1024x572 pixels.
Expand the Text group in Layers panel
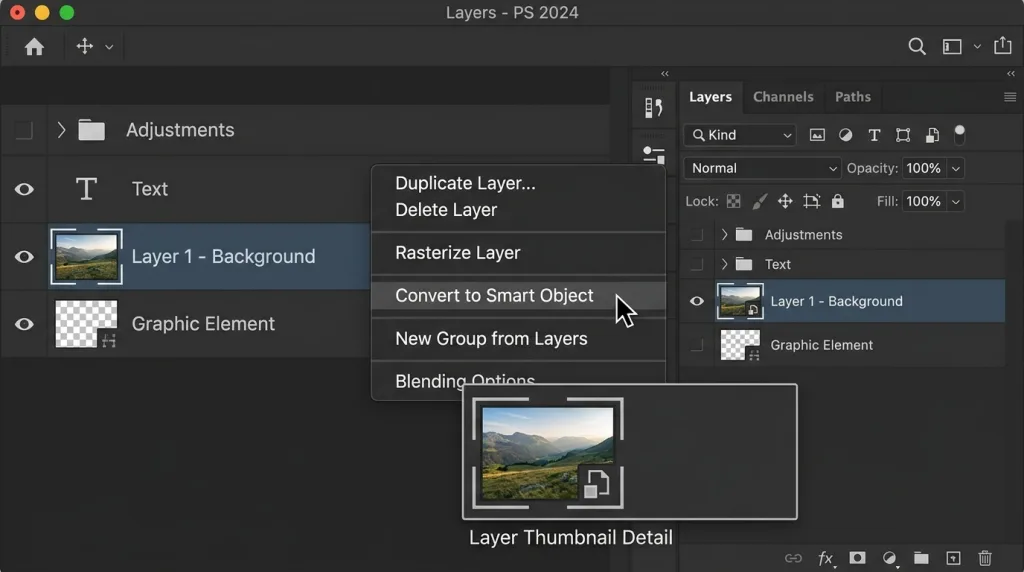tap(724, 264)
